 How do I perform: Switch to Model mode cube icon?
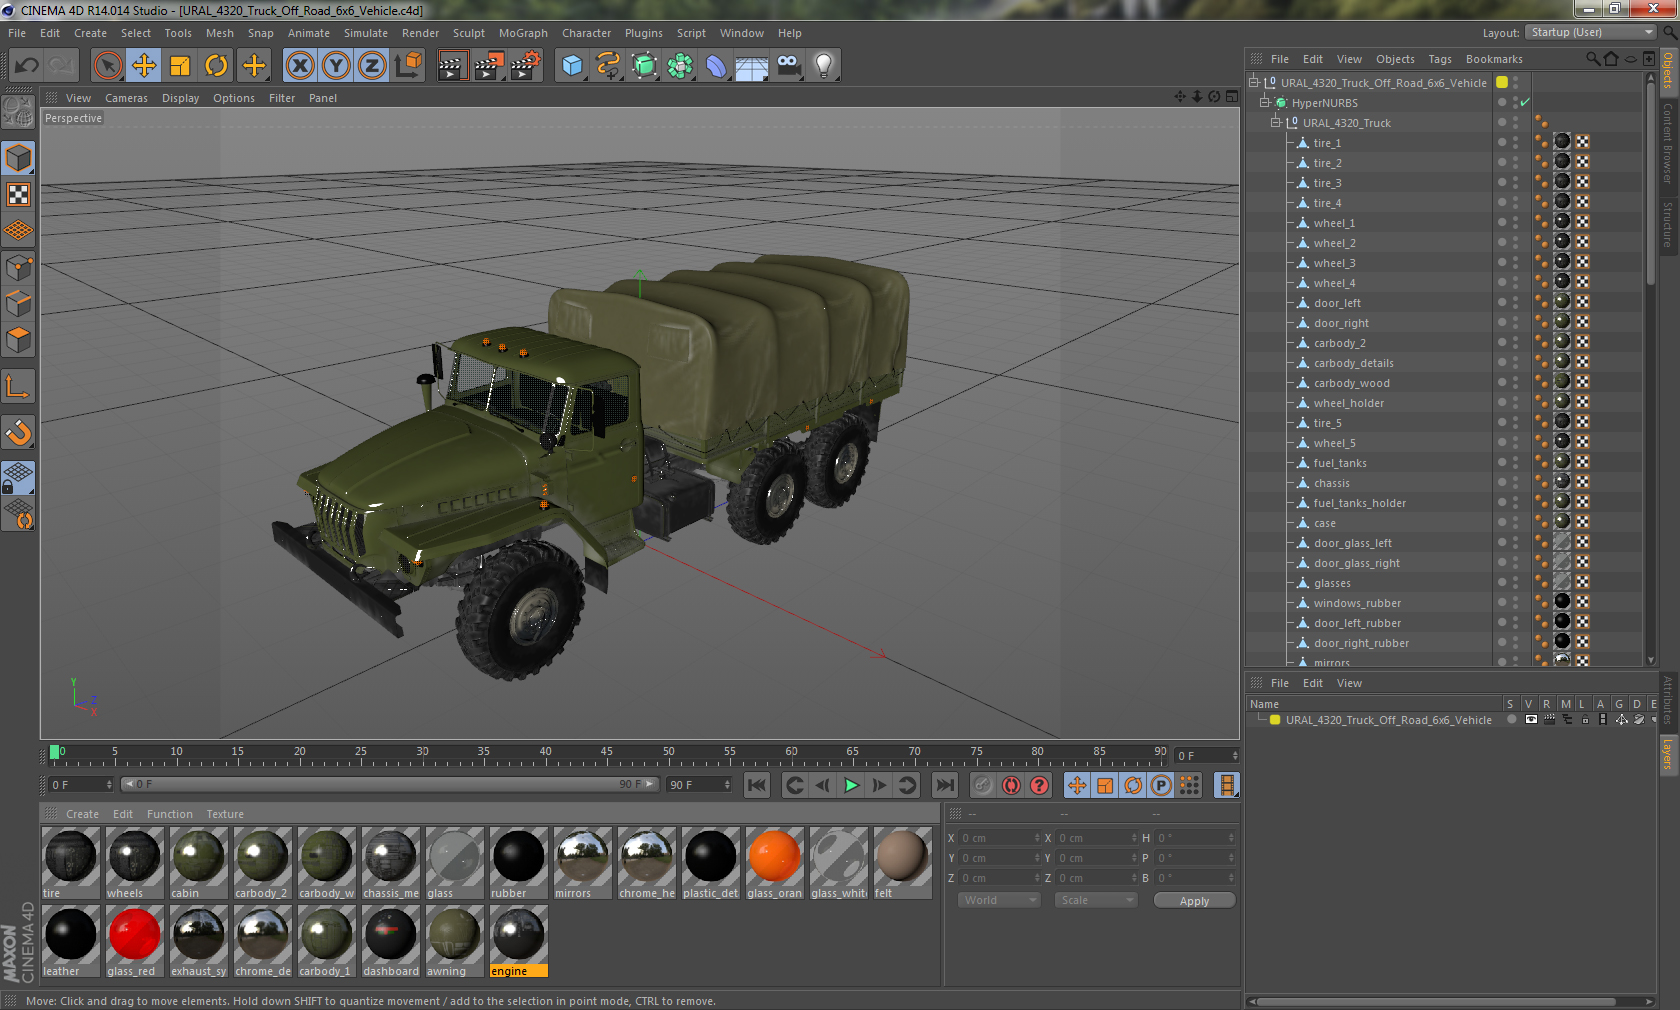coord(18,159)
